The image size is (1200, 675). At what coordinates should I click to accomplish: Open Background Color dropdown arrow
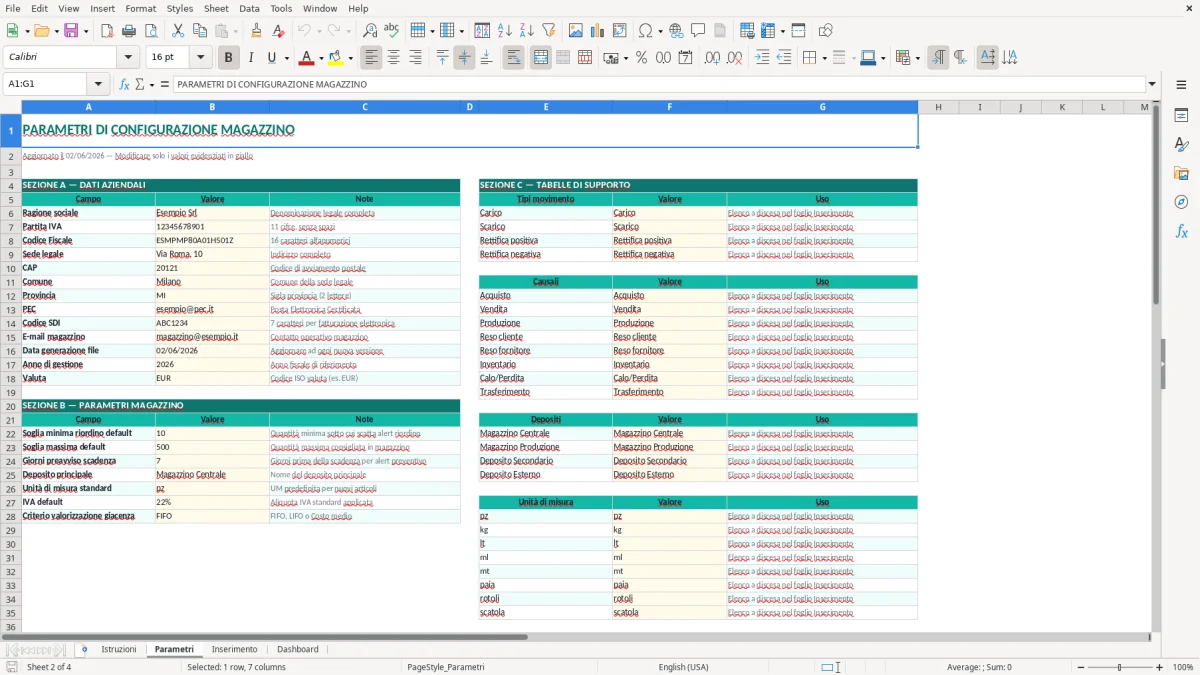[x=350, y=58]
